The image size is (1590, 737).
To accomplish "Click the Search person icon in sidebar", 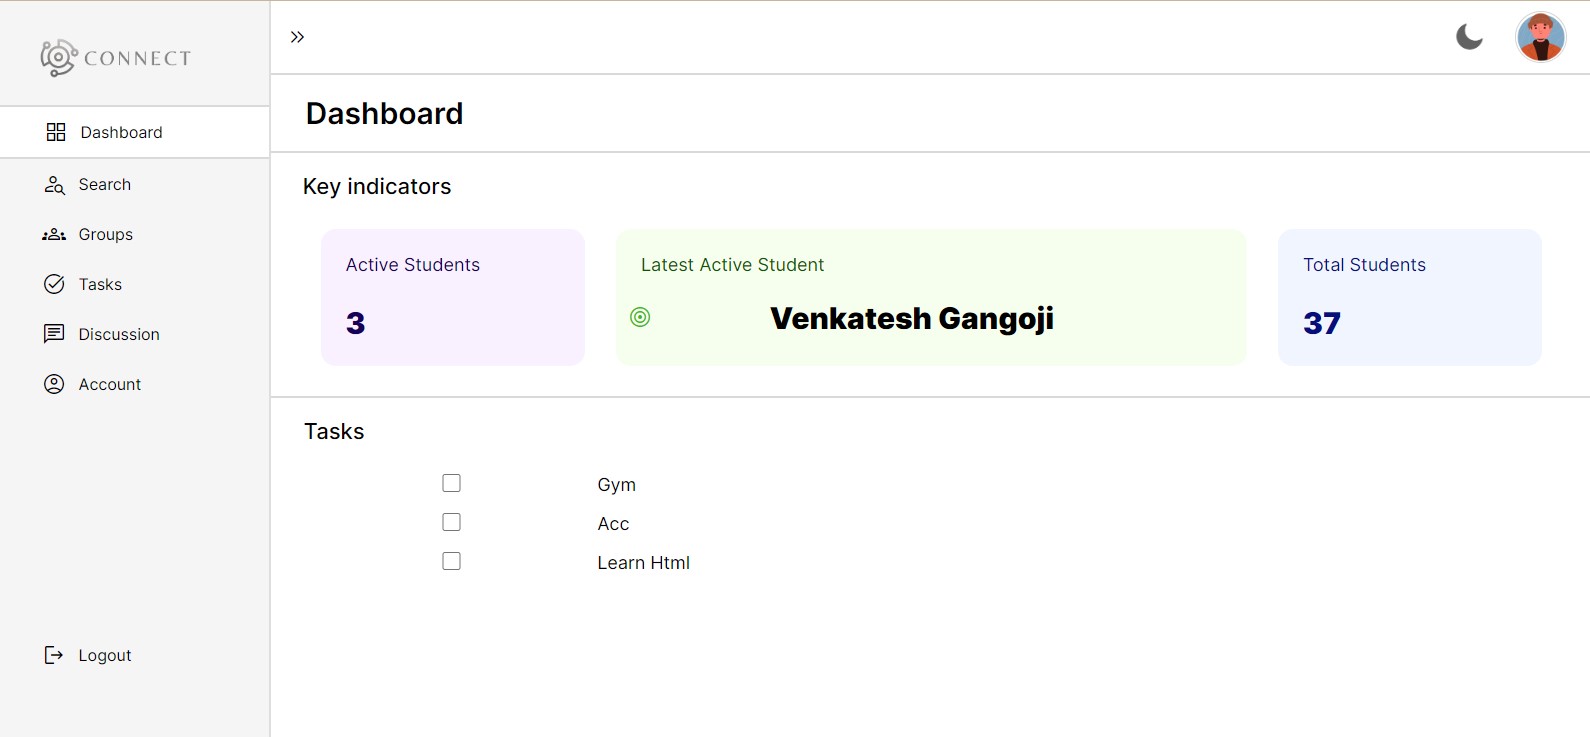I will (x=54, y=185).
